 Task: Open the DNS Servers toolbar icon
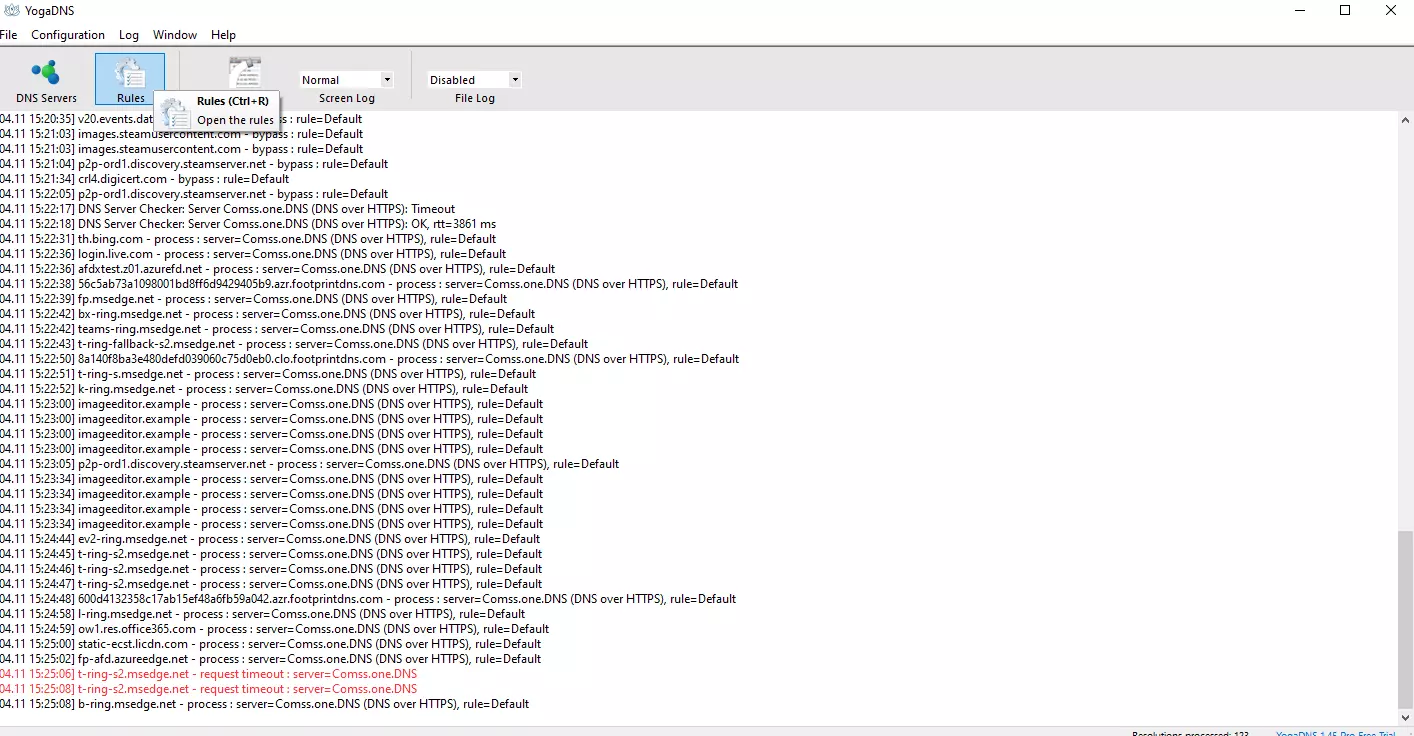[46, 80]
